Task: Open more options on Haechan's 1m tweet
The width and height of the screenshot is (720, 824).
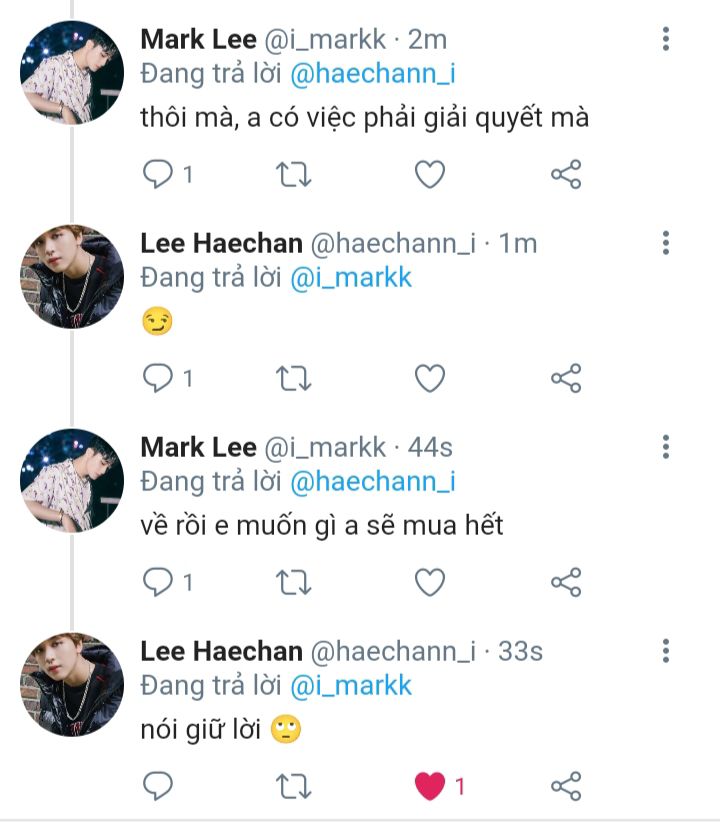Action: [666, 243]
